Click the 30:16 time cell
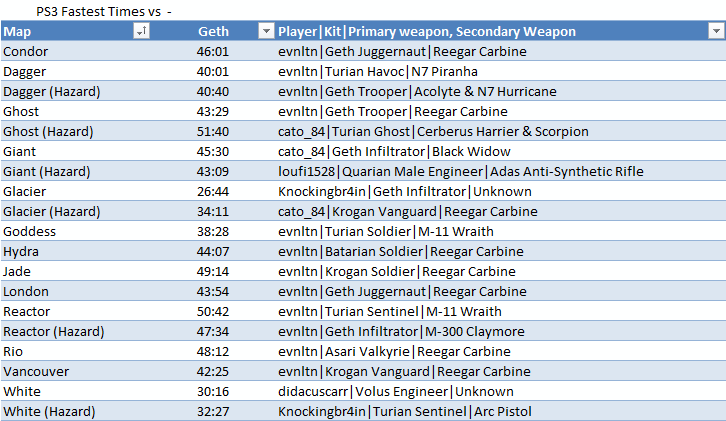This screenshot has width=726, height=421. pyautogui.click(x=213, y=391)
